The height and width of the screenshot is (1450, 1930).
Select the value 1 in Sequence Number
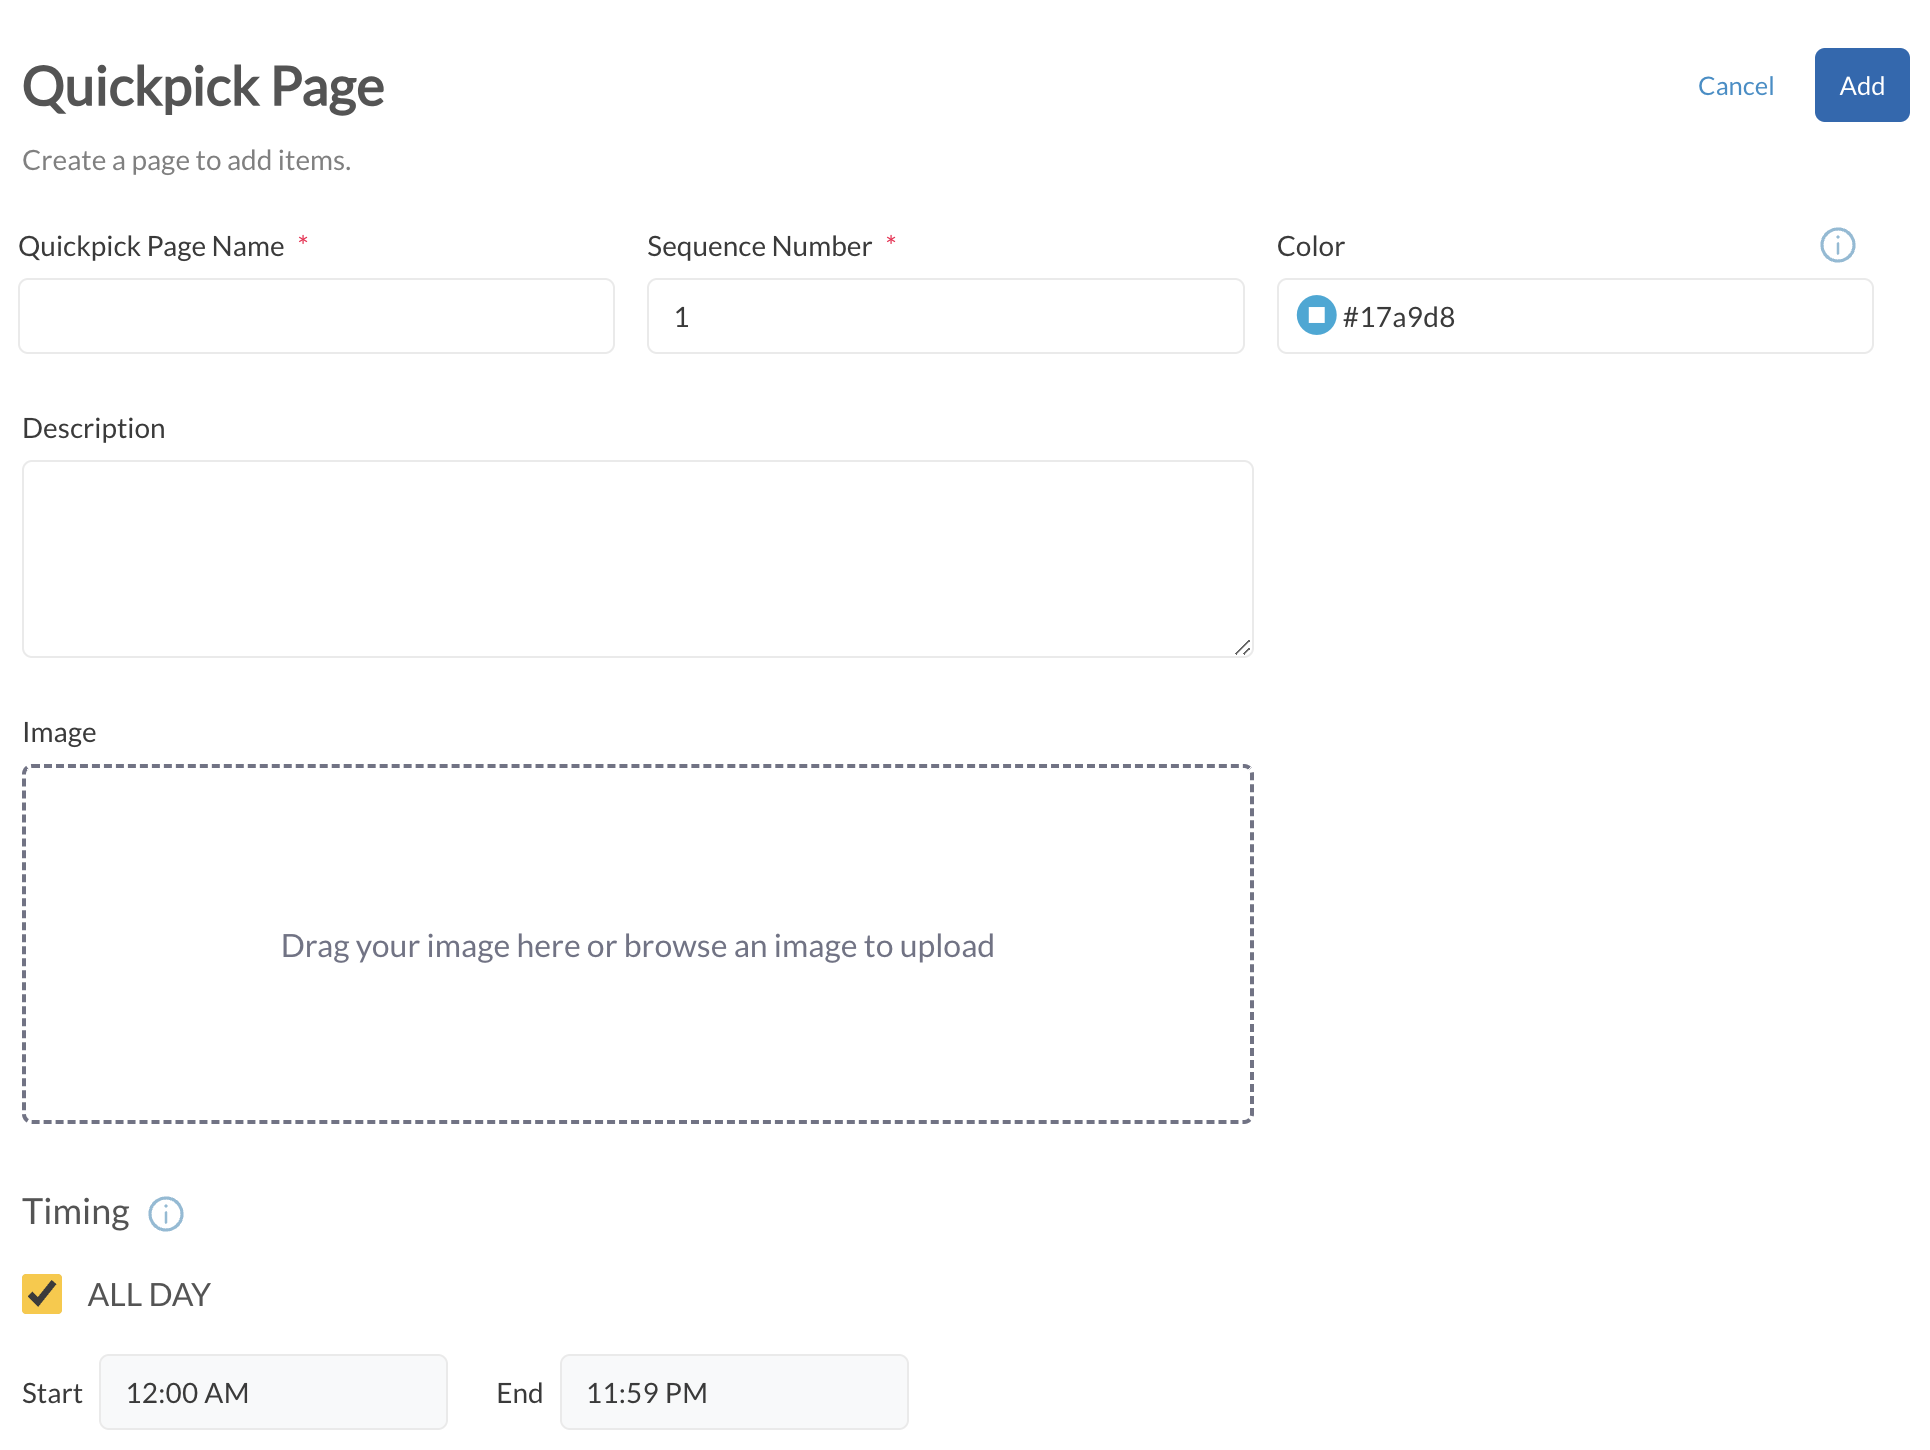[683, 315]
